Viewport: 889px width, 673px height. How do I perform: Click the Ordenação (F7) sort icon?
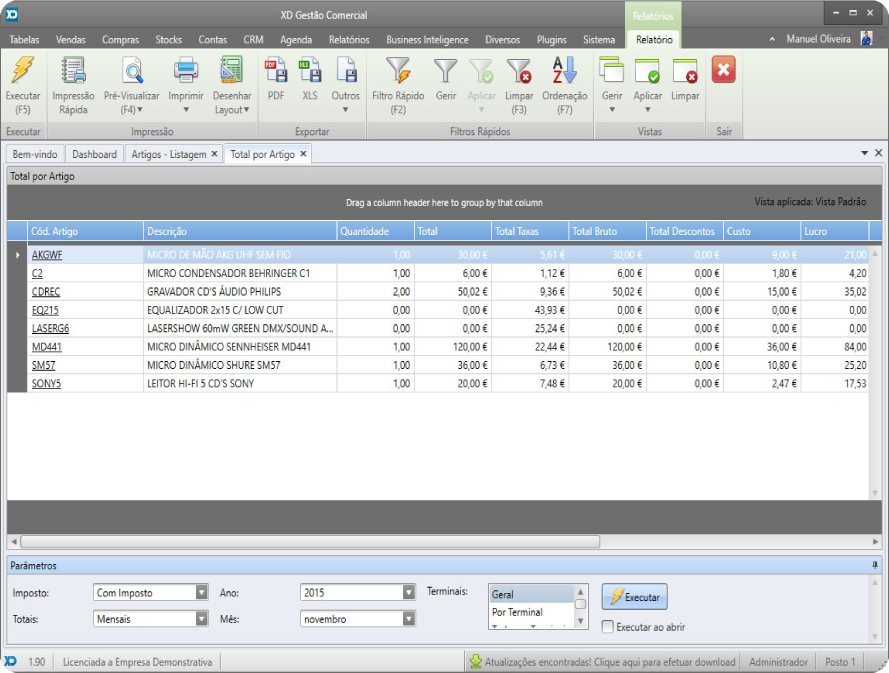[x=564, y=73]
